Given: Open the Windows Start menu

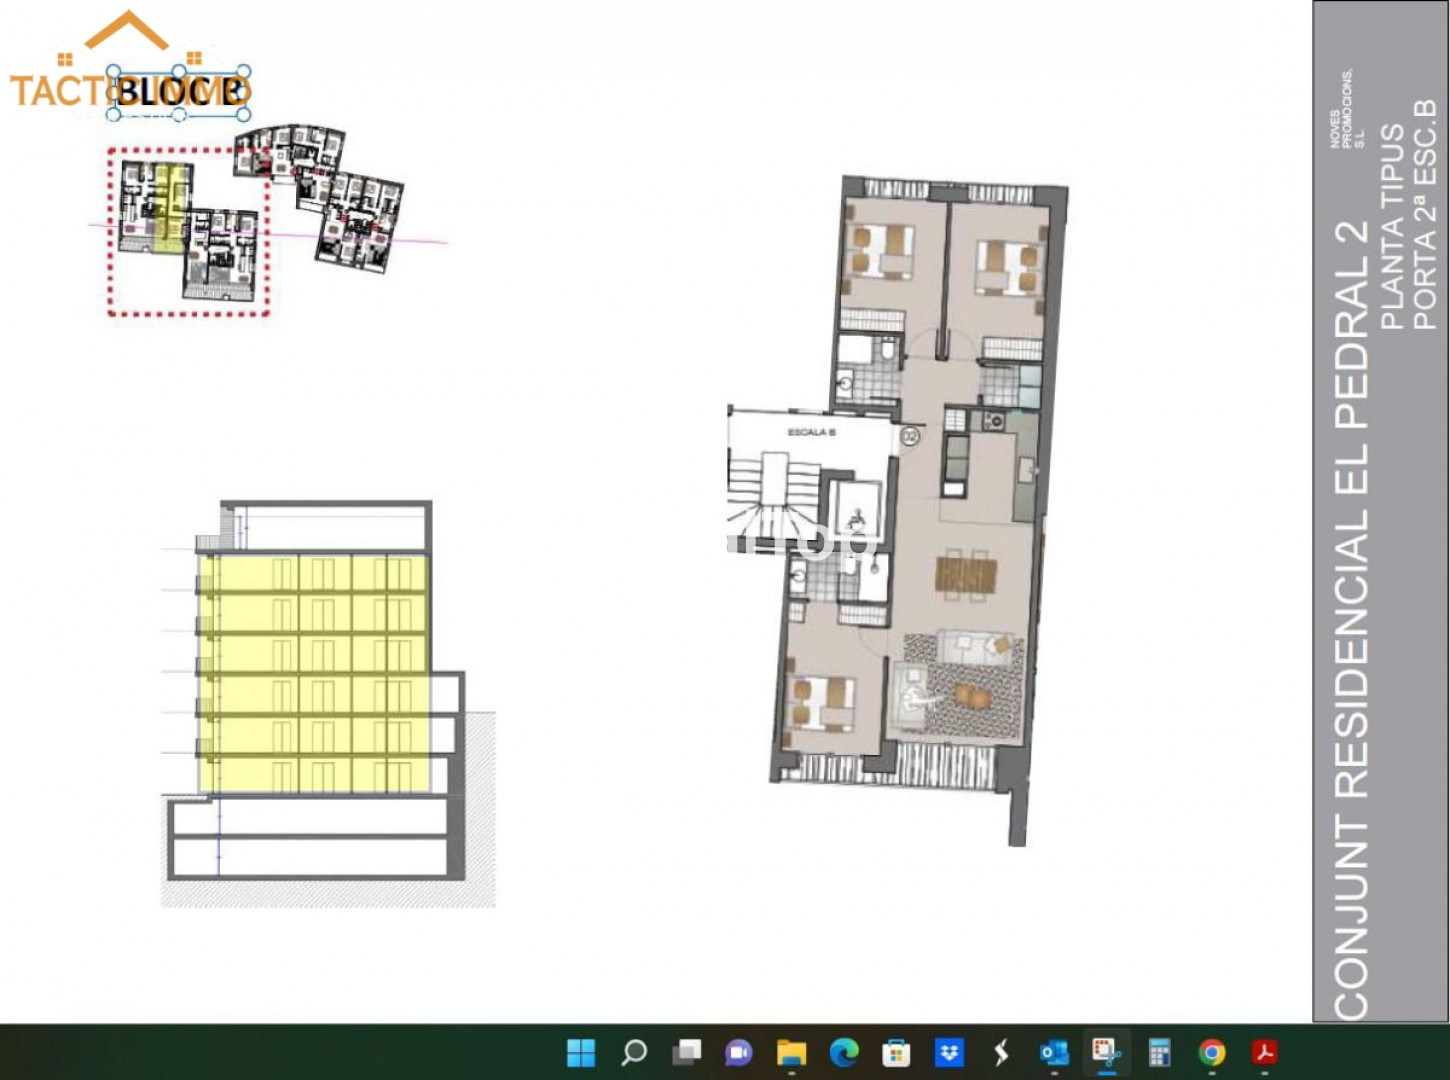Looking at the screenshot, I should point(581,1052).
